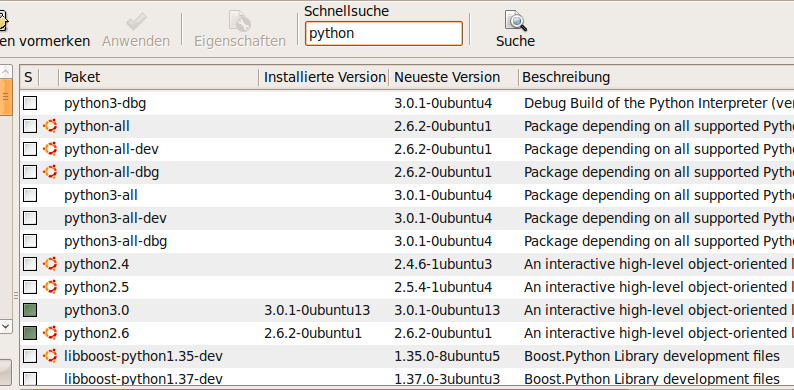Sort by Installierte Version column header
The width and height of the screenshot is (794, 390).
click(x=324, y=77)
